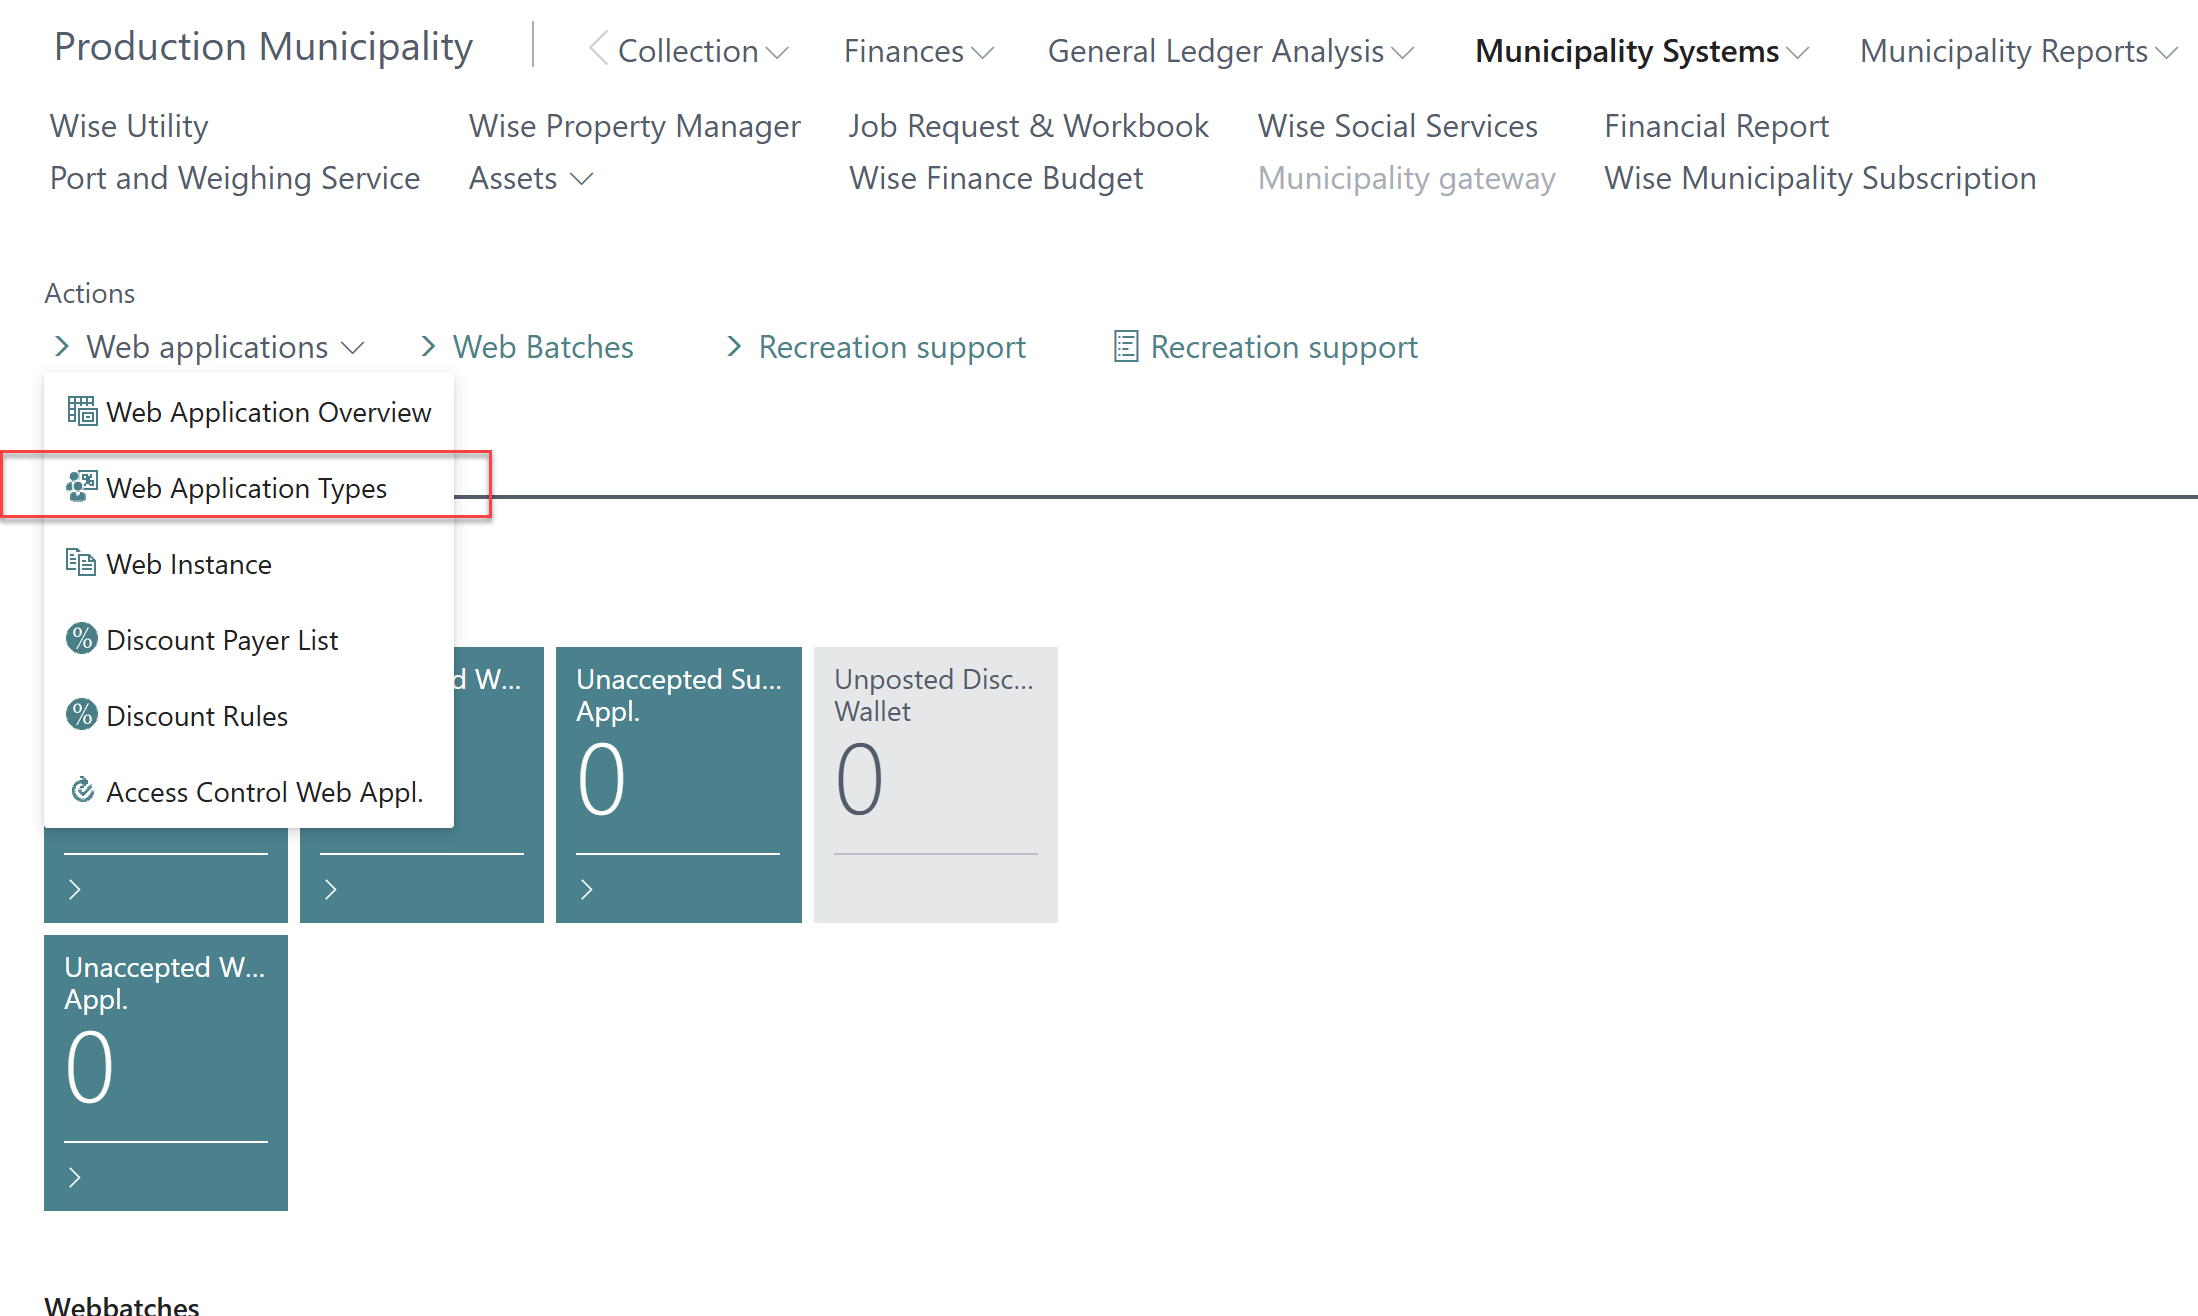Click the Discount Payer List percent icon
The width and height of the screenshot is (2198, 1316).
[x=82, y=639]
